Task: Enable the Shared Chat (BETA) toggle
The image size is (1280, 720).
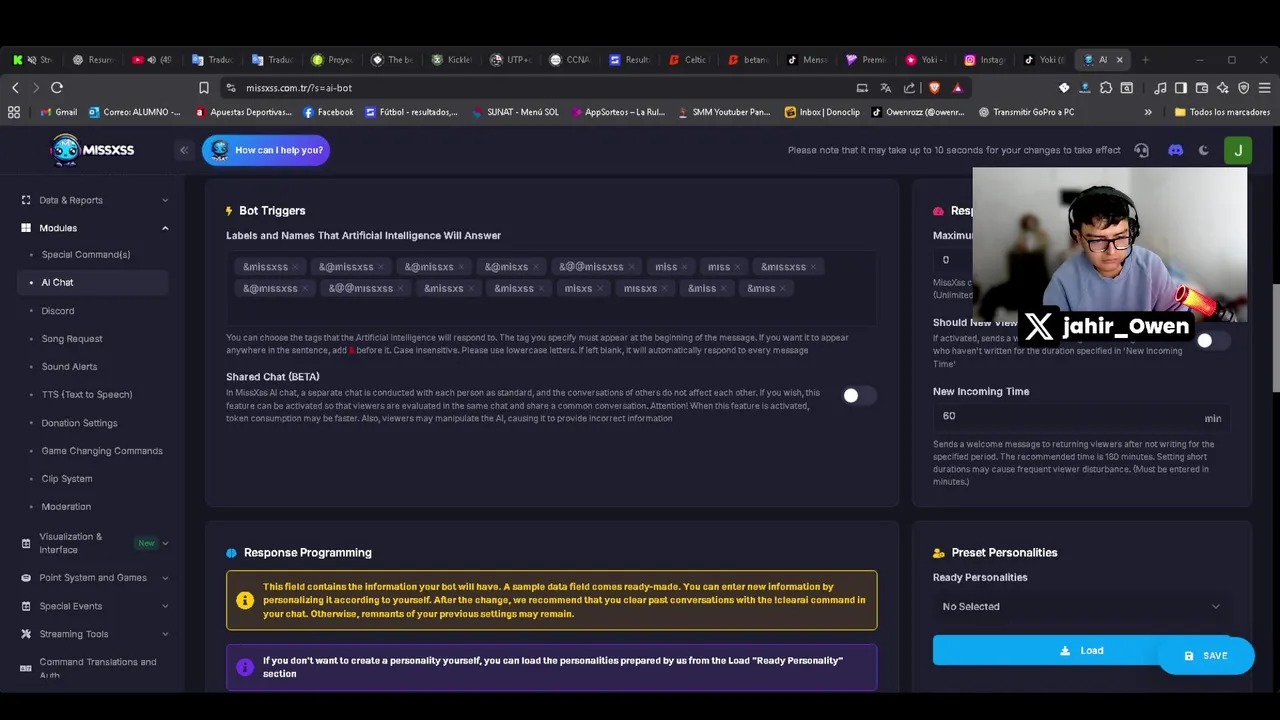Action: pyautogui.click(x=858, y=396)
